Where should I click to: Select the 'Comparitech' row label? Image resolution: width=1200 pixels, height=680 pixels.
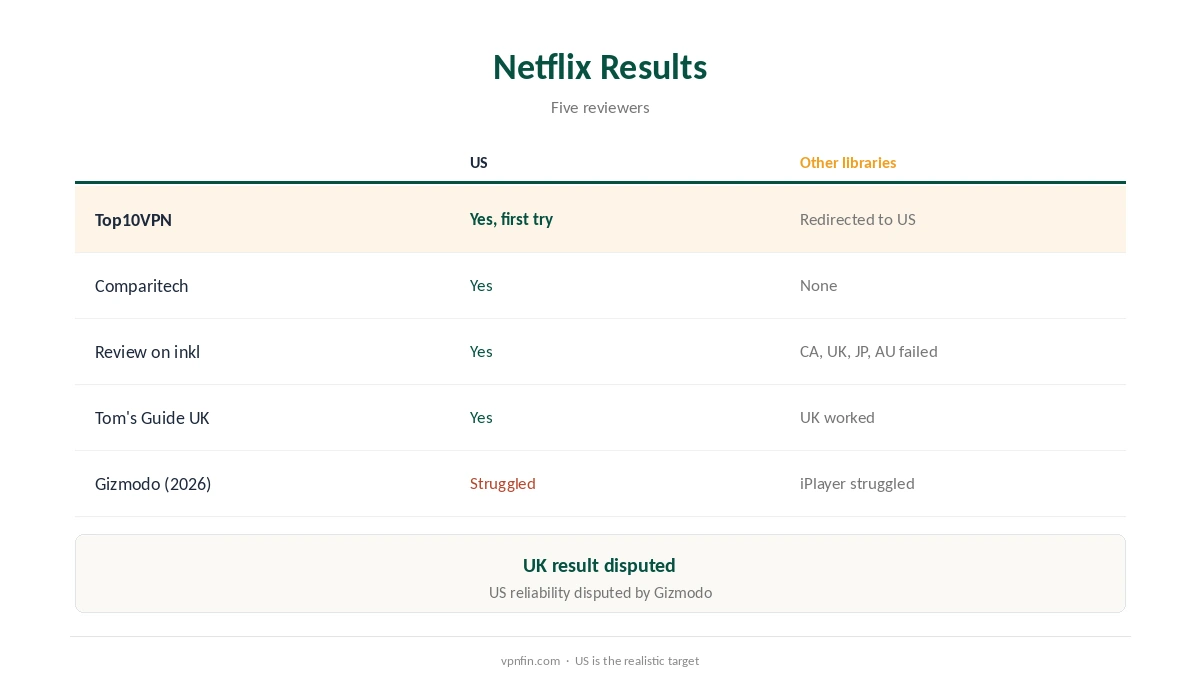[x=141, y=286]
